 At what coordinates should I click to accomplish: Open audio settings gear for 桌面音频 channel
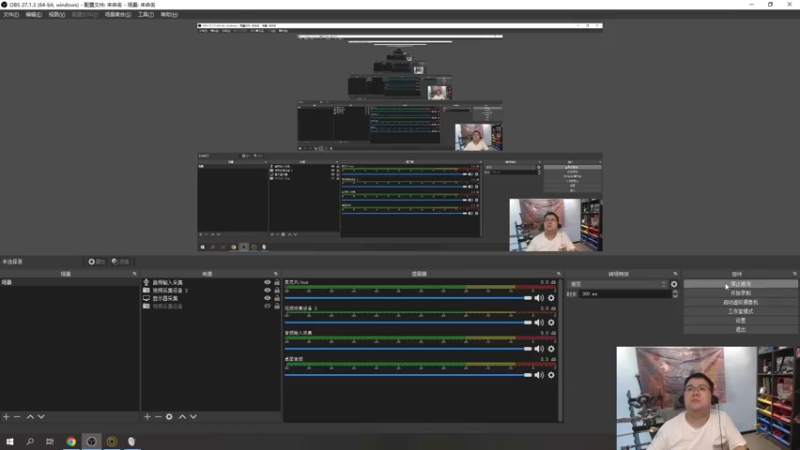[x=551, y=375]
